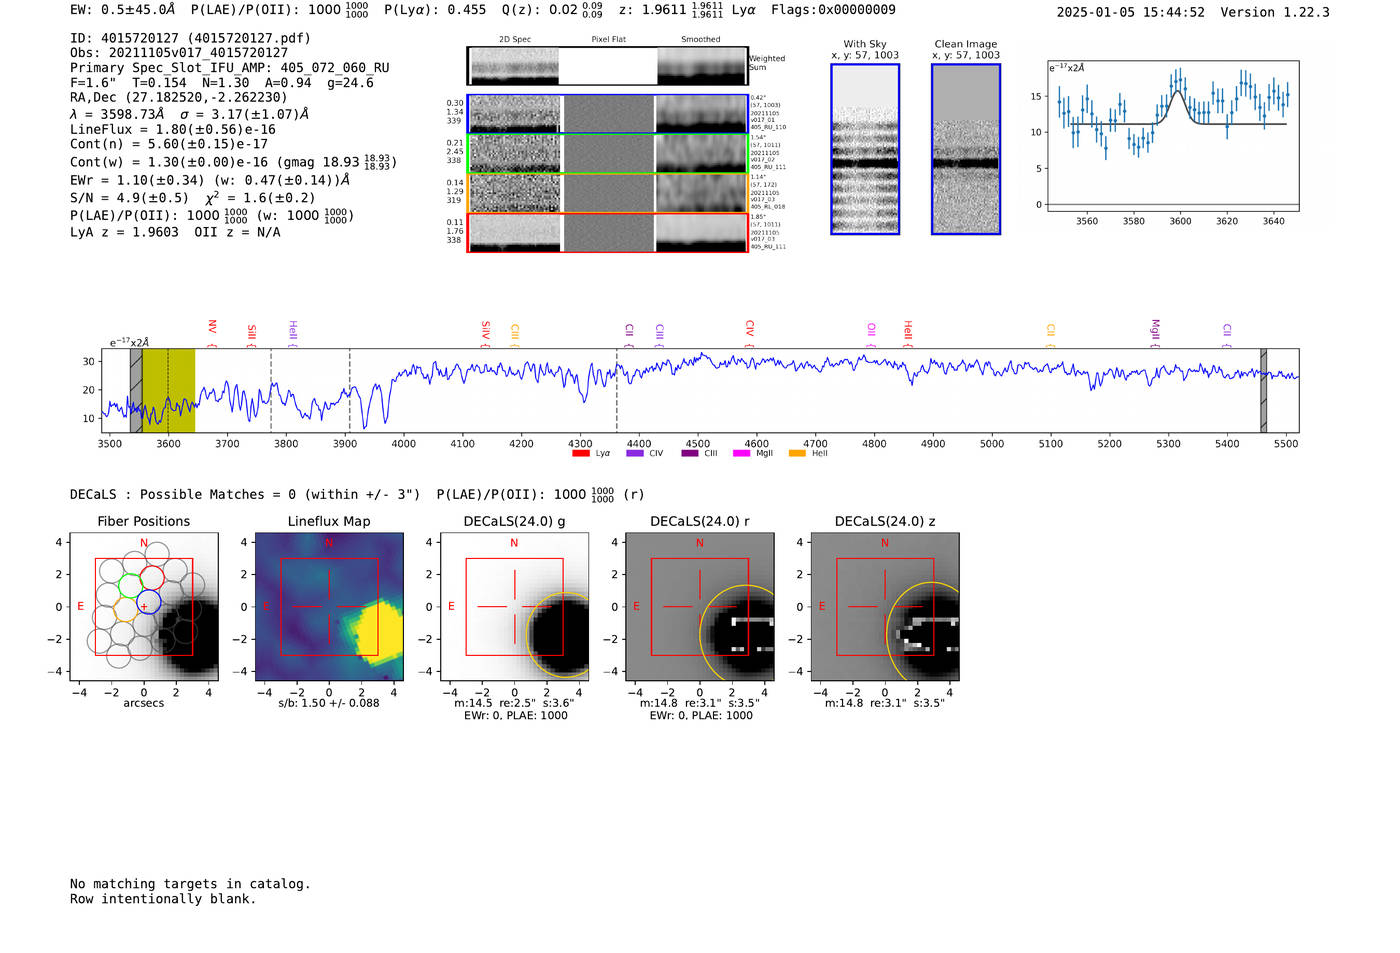
Task: Select the CIII legend color swatch
Action: point(690,453)
